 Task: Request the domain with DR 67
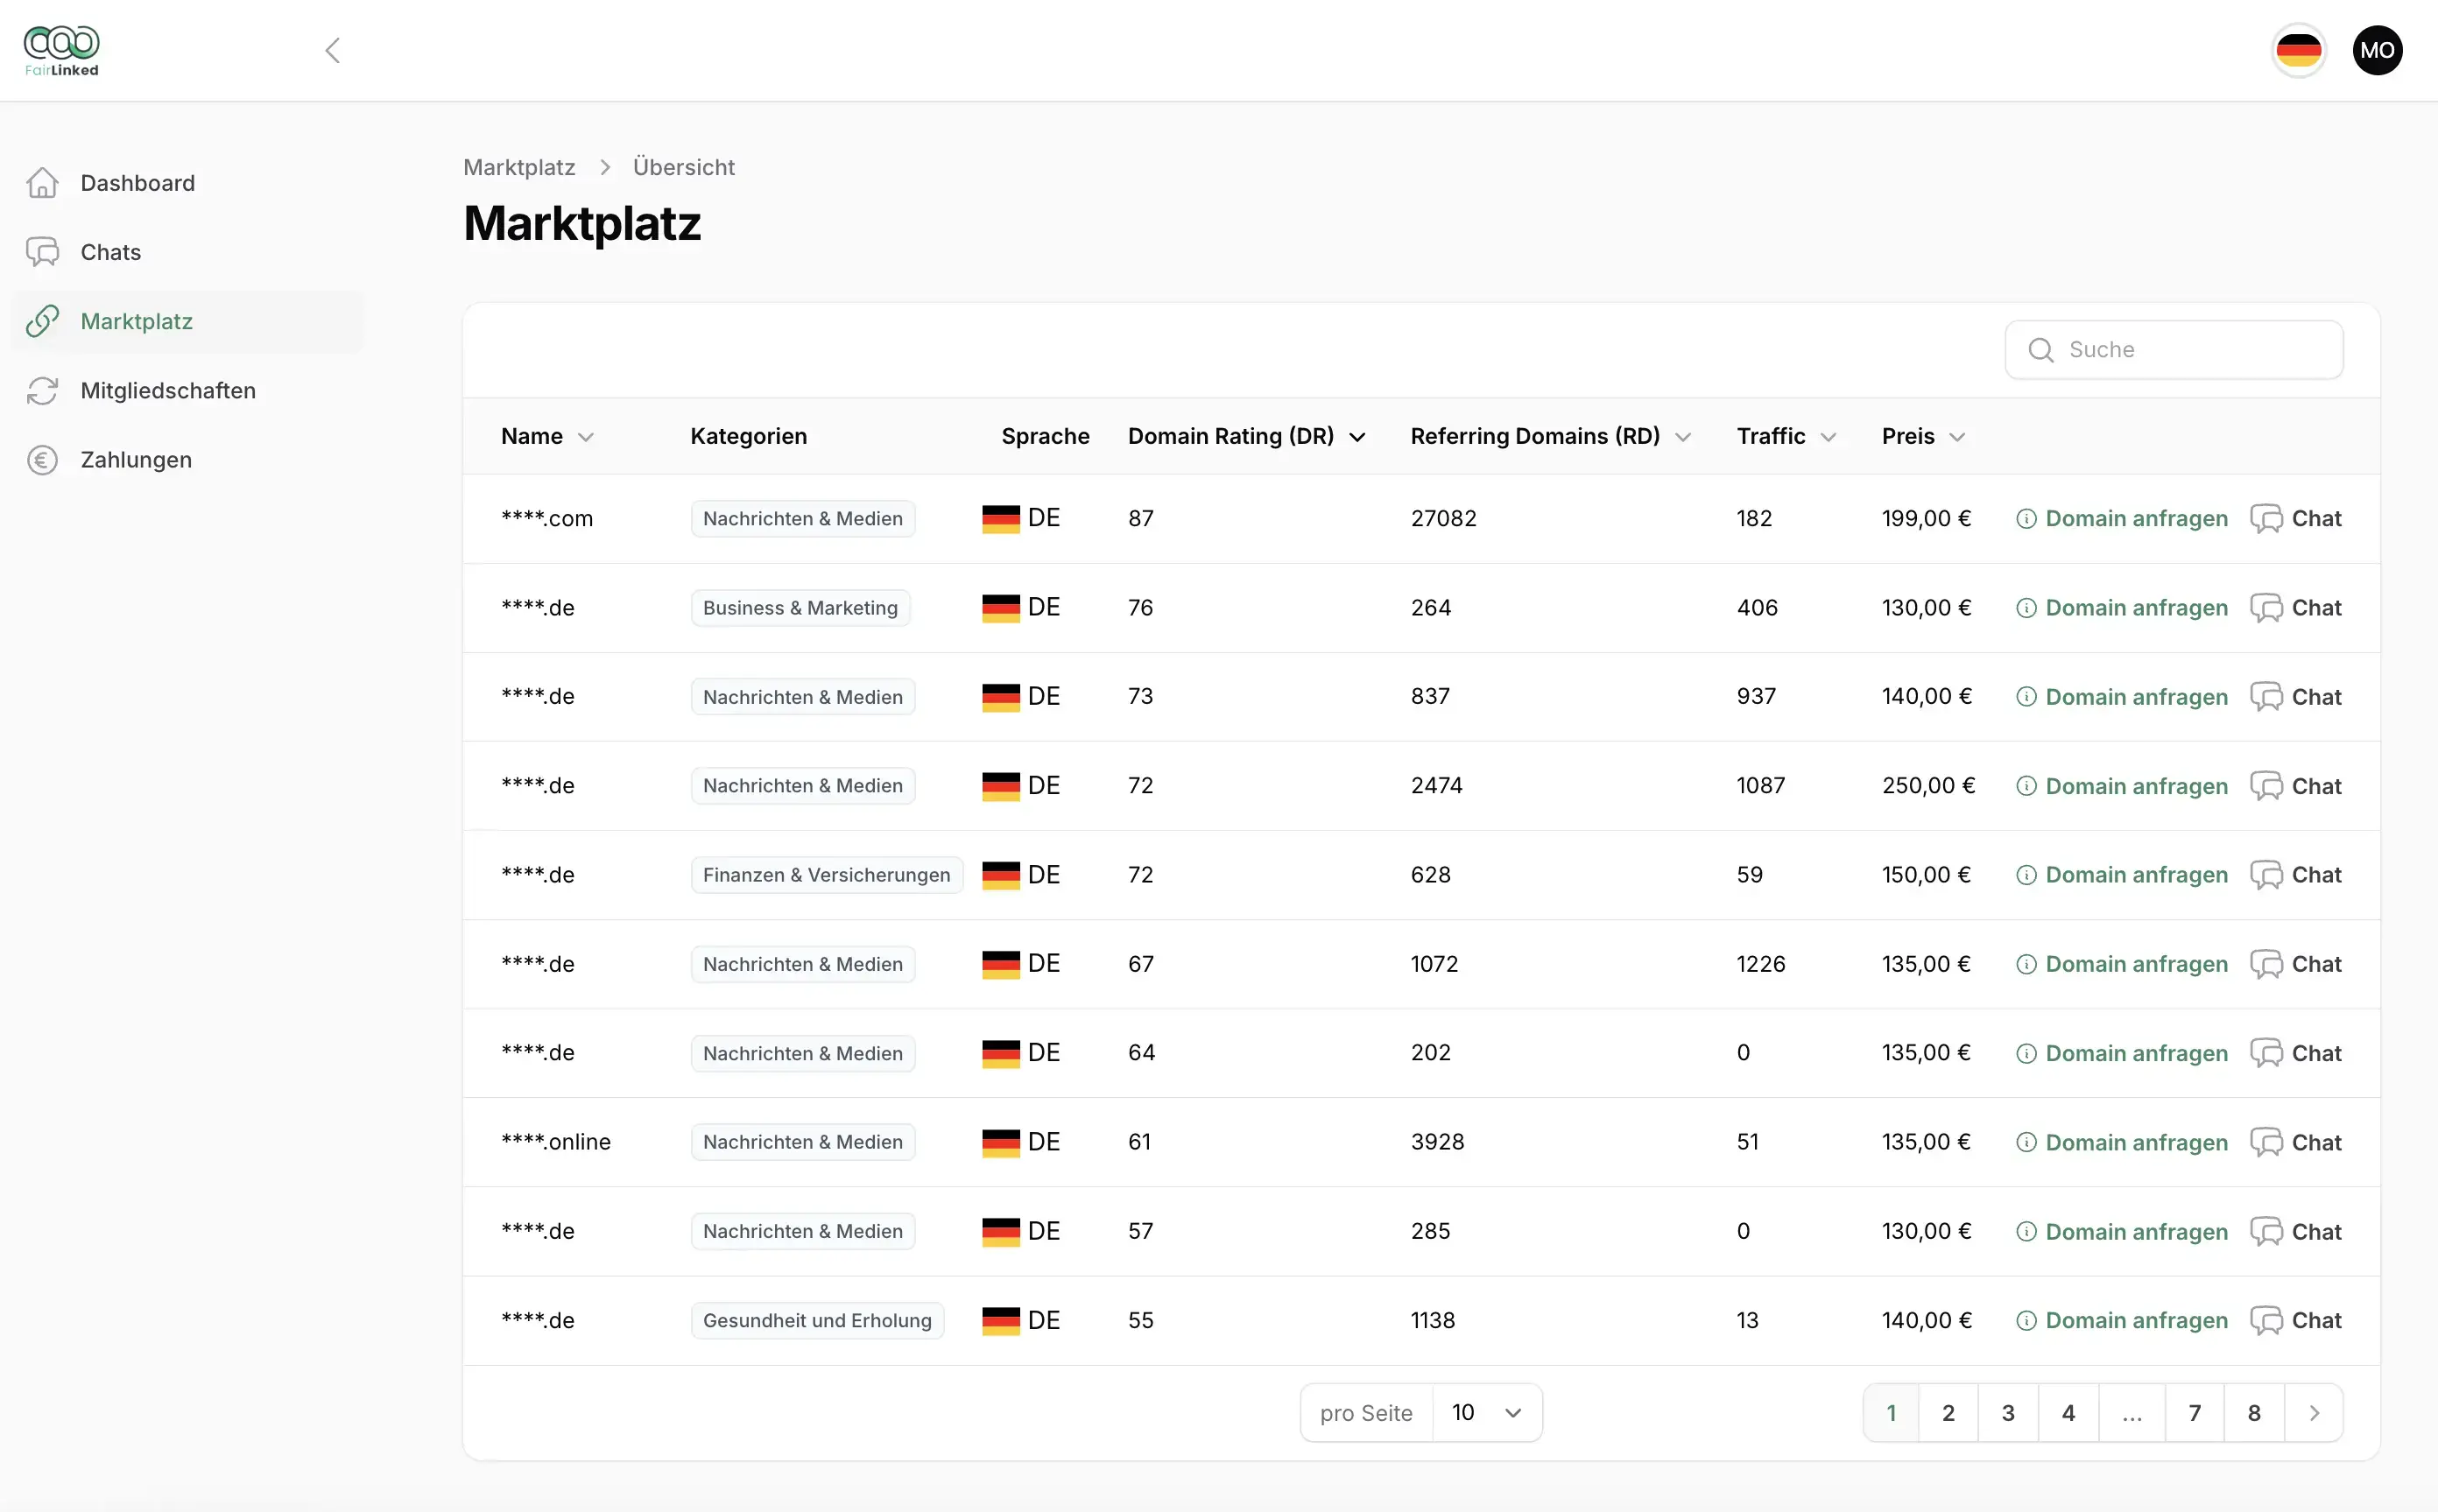tap(2121, 963)
